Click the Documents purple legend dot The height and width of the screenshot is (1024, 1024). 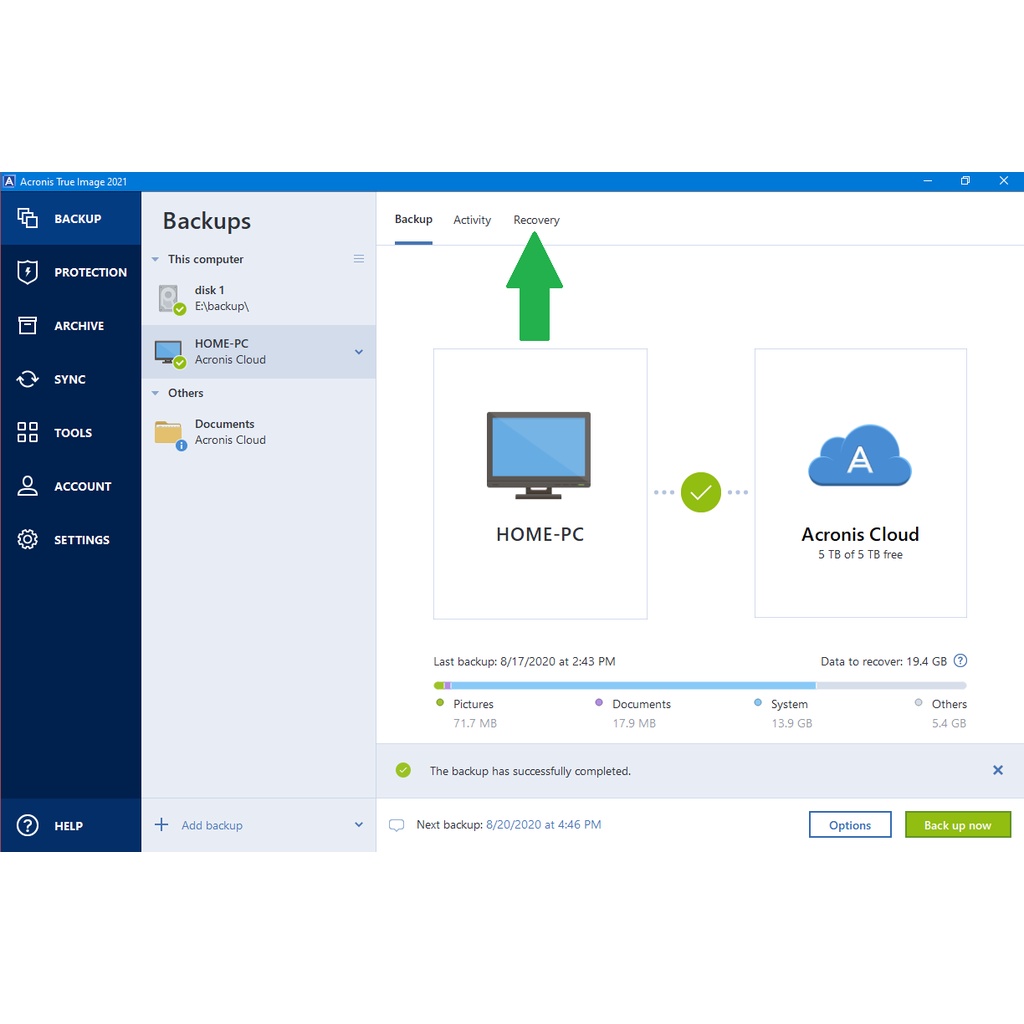[x=599, y=703]
